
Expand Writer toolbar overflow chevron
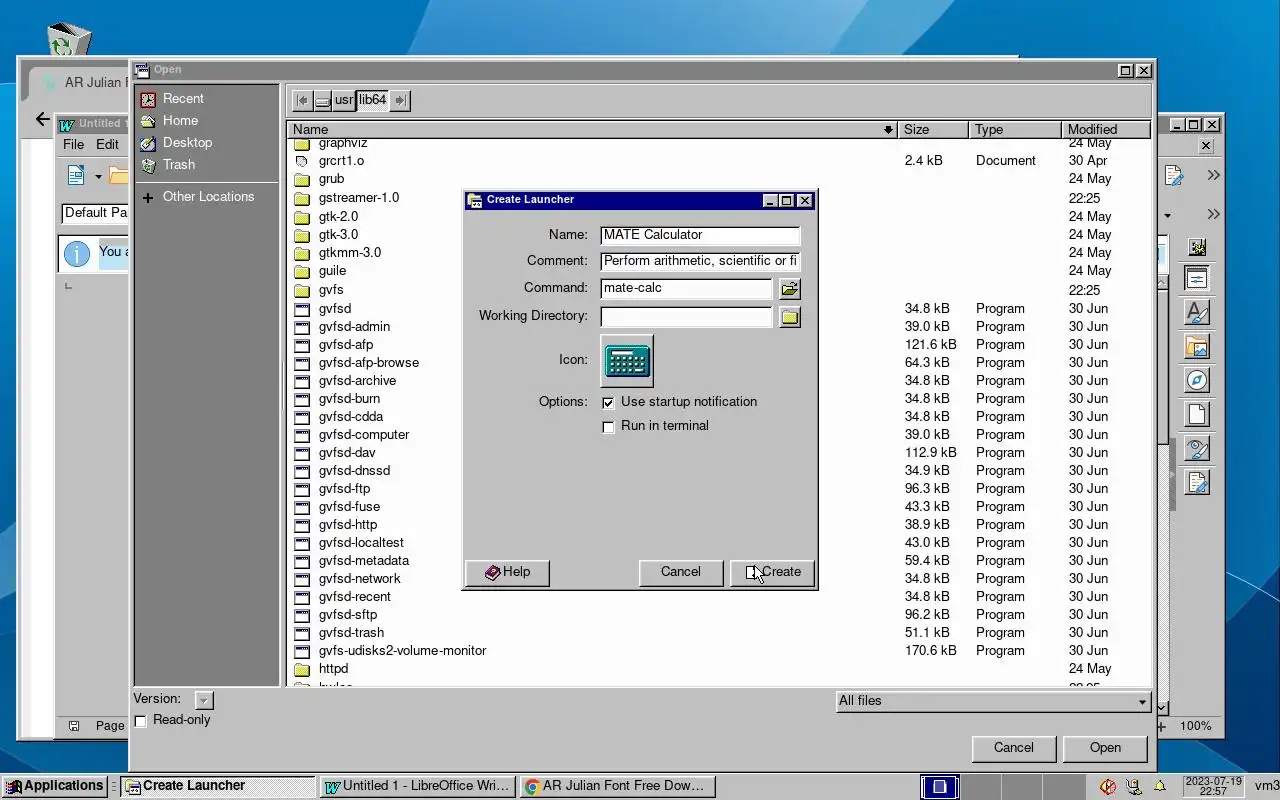tap(1213, 176)
